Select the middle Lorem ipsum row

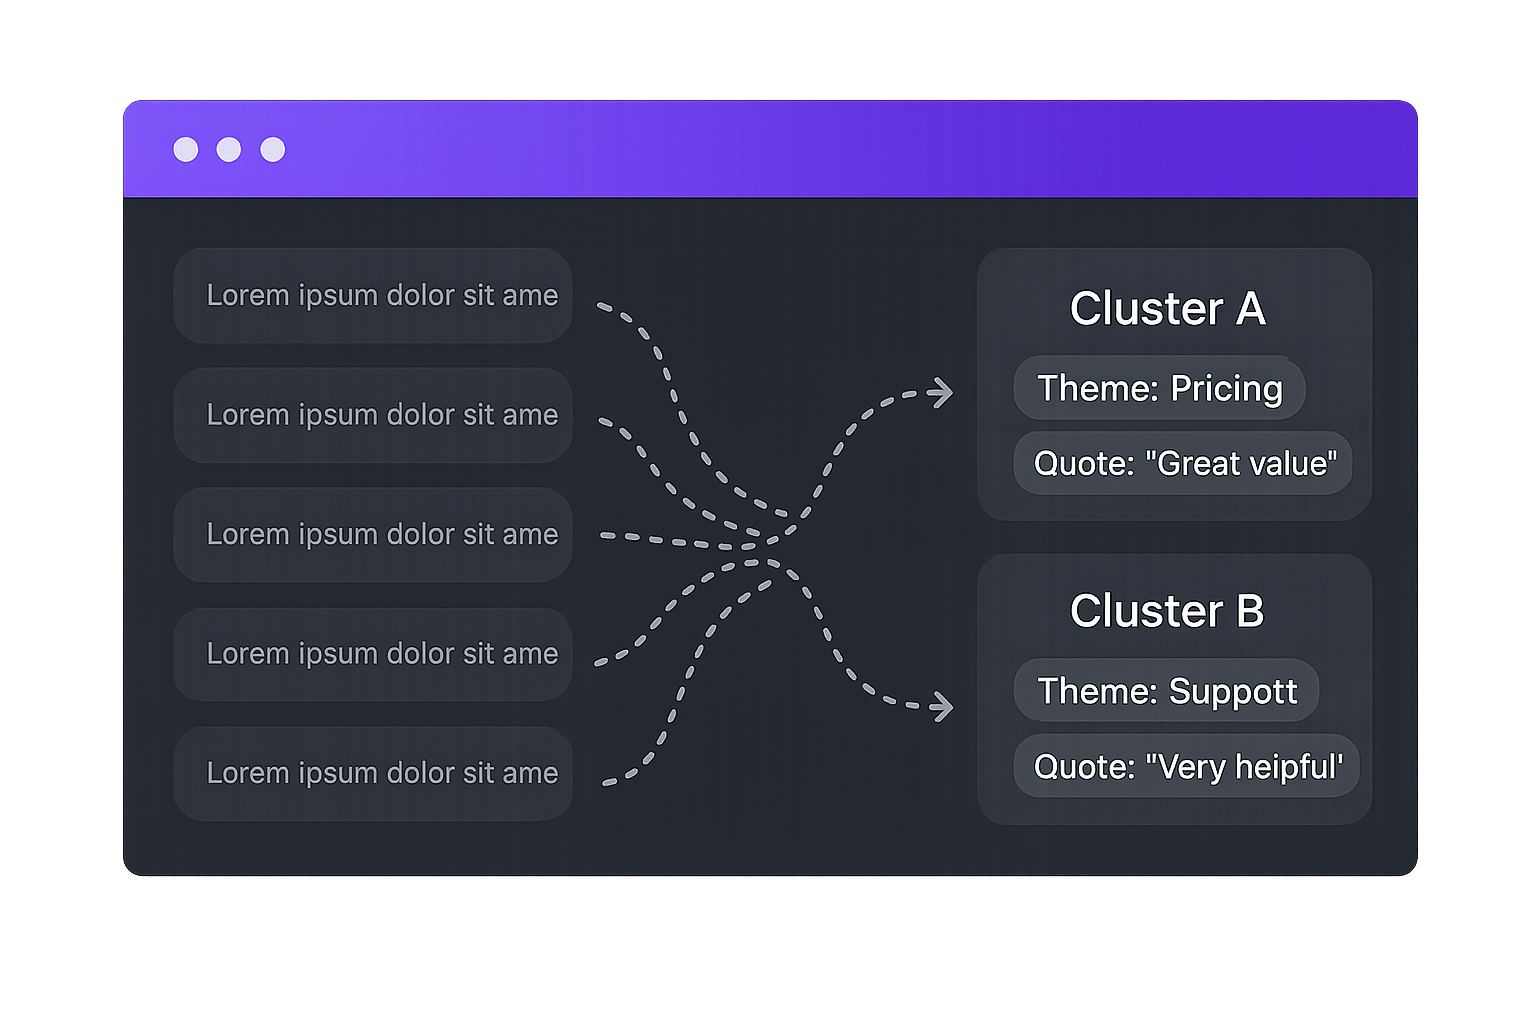pos(373,535)
